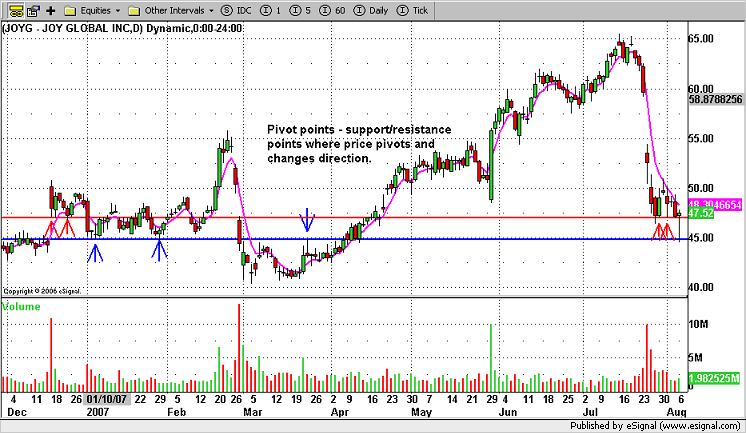Click the Volume pane label
This screenshot has width=746, height=433.
21,307
